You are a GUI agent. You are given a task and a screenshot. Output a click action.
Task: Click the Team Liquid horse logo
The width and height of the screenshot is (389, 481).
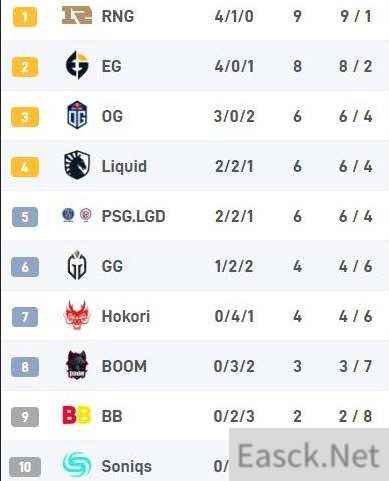click(77, 165)
